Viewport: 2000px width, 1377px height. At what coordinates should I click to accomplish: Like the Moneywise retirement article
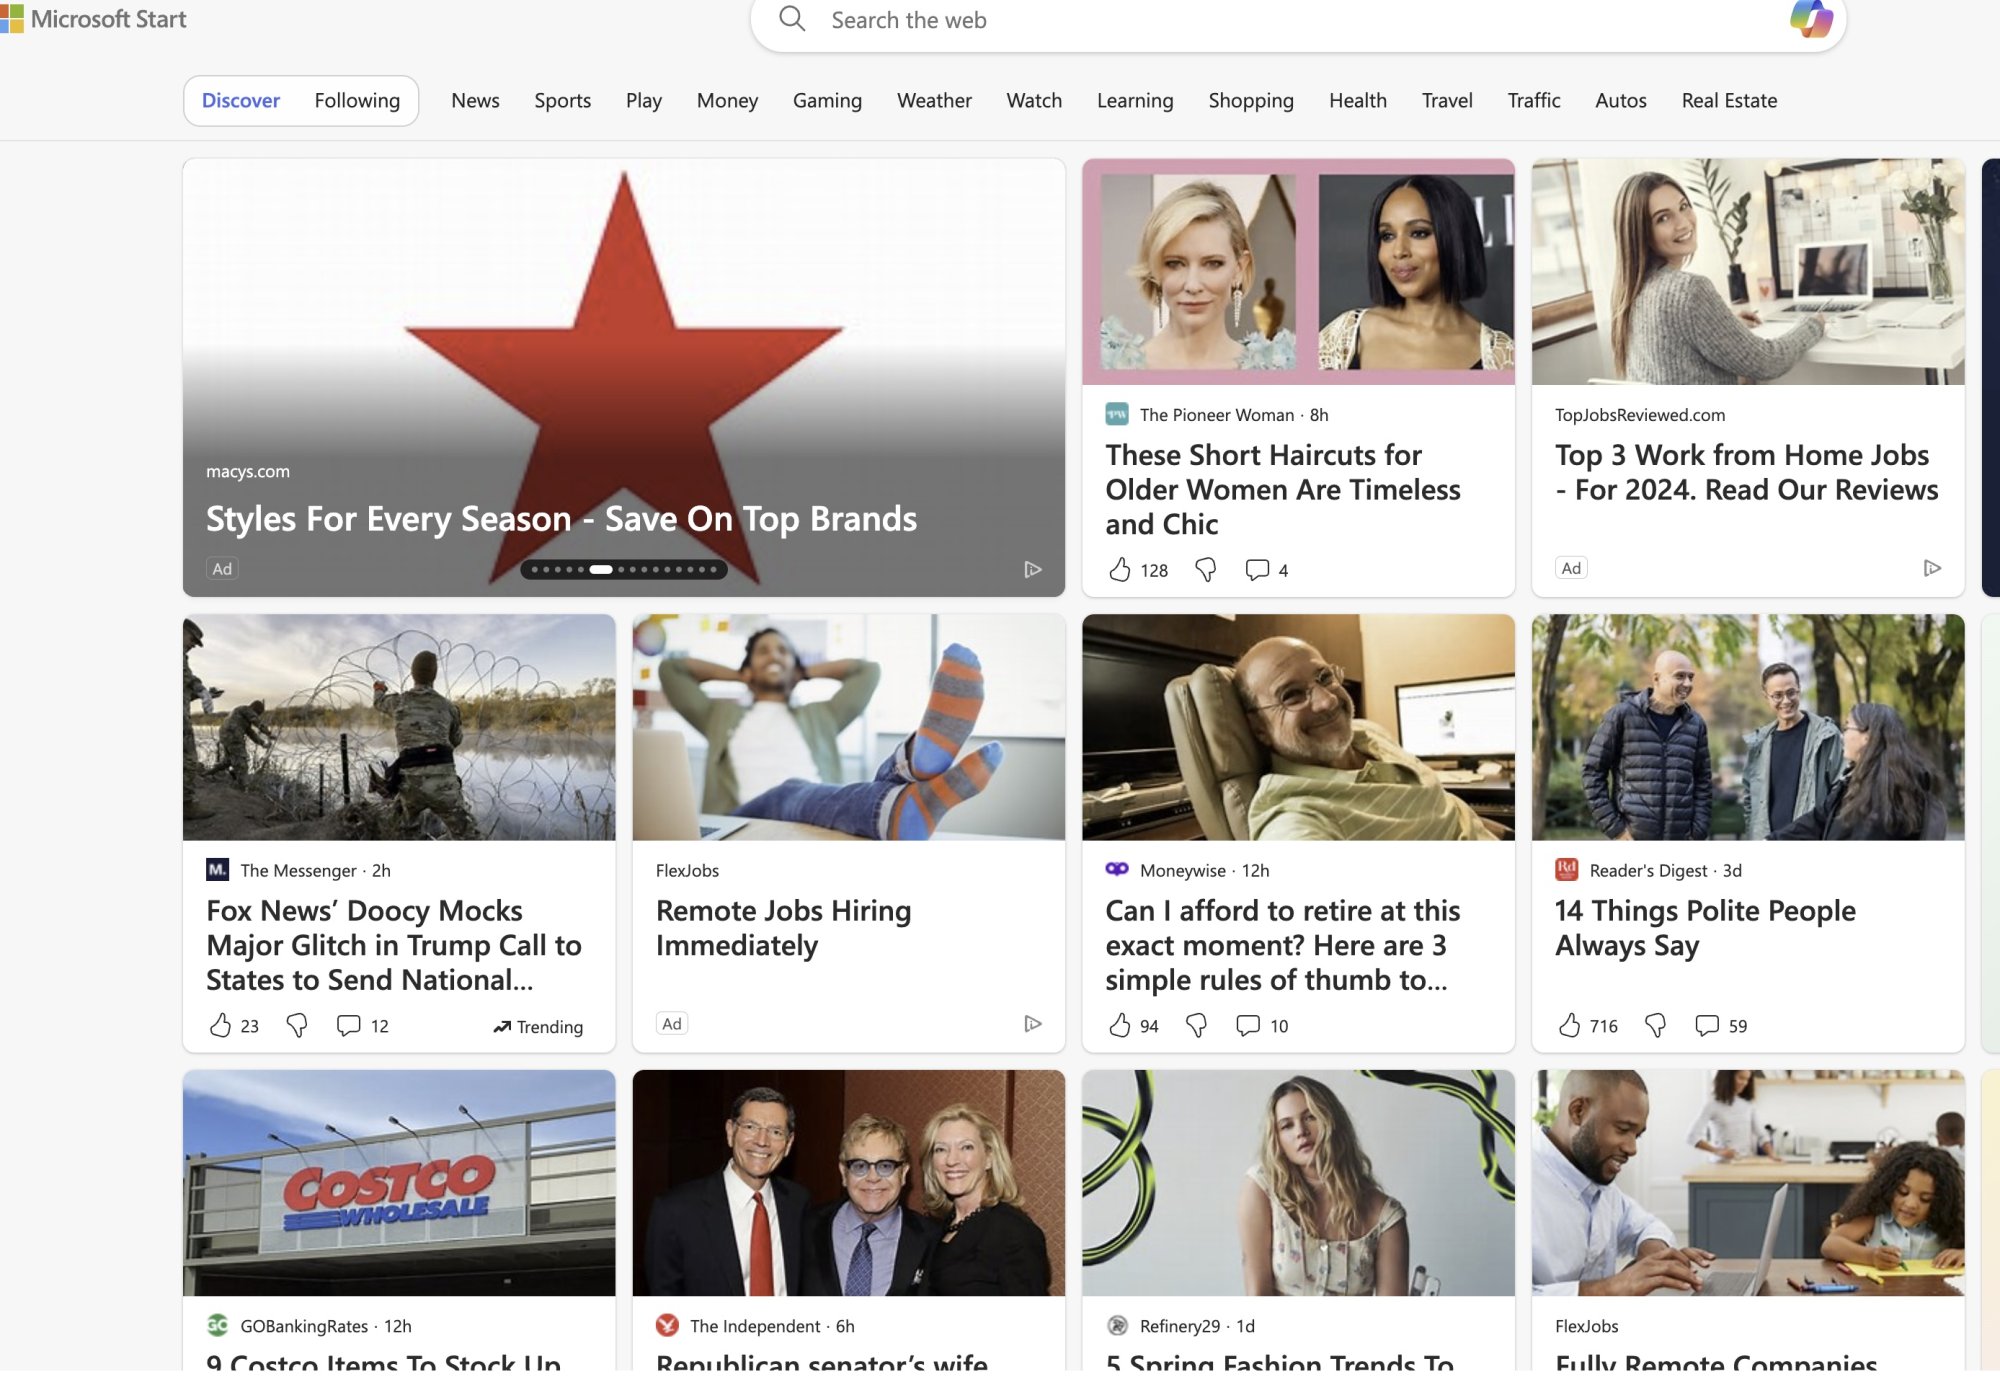coord(1120,1025)
